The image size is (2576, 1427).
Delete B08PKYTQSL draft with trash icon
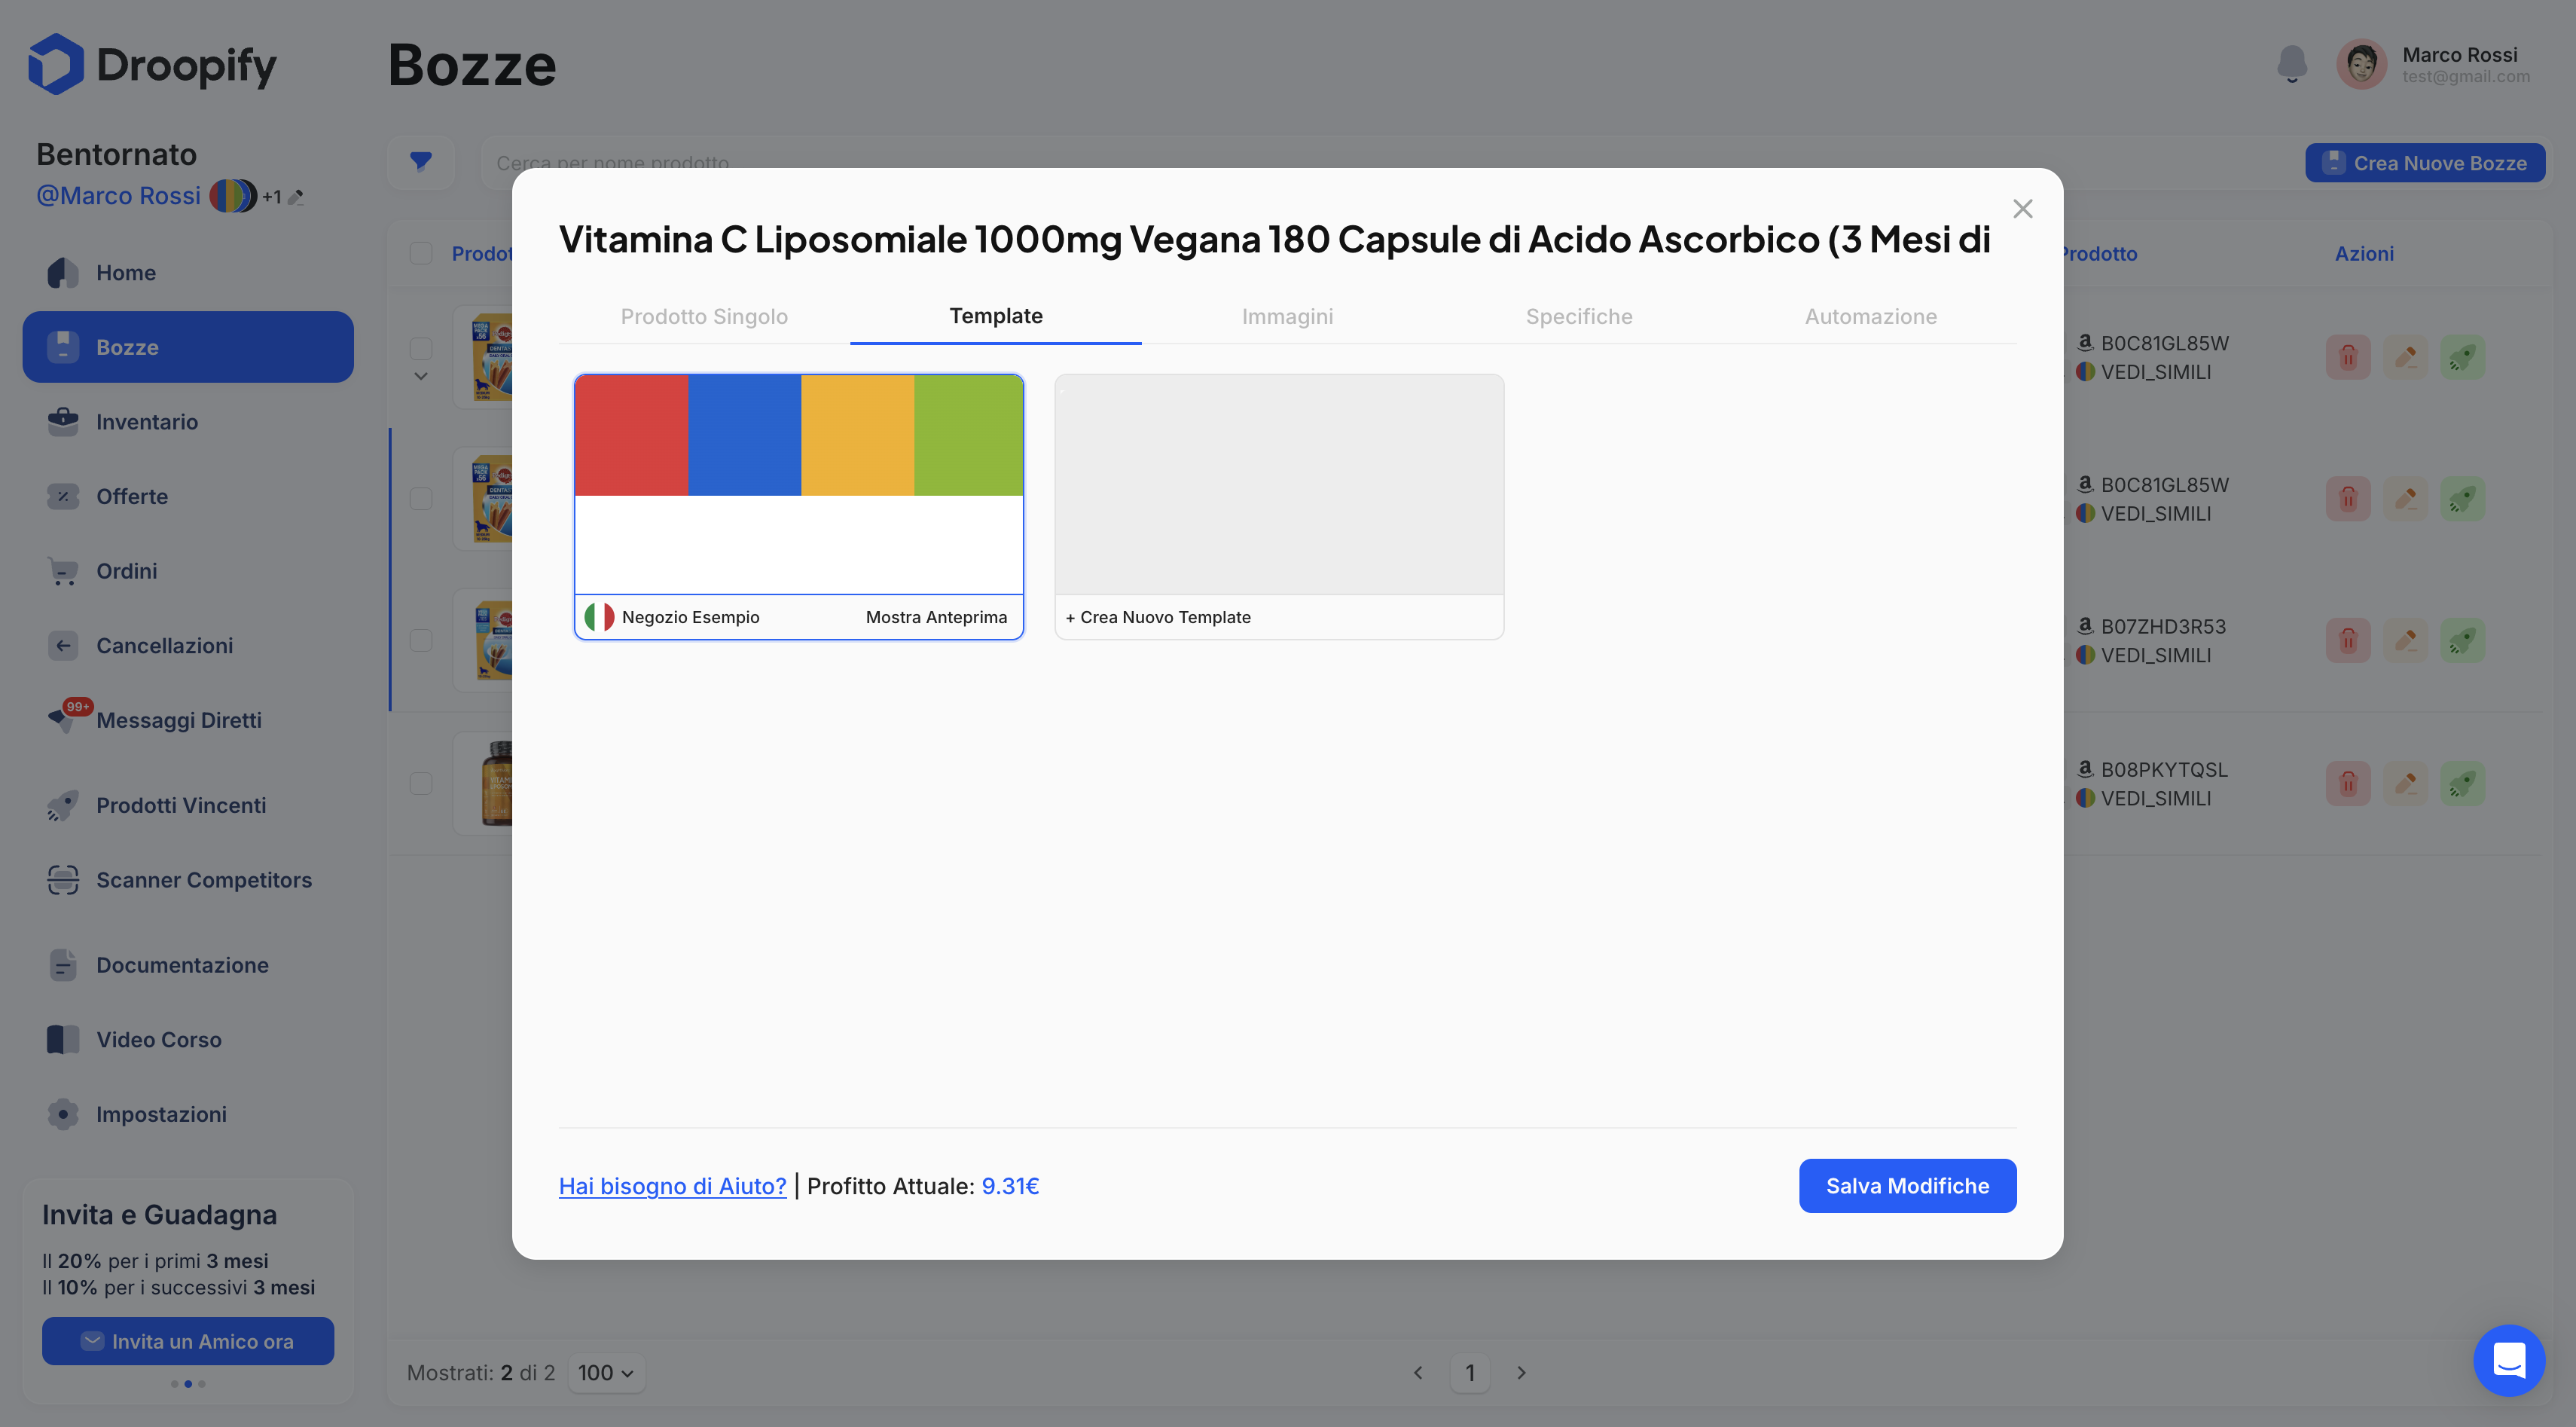point(2348,783)
